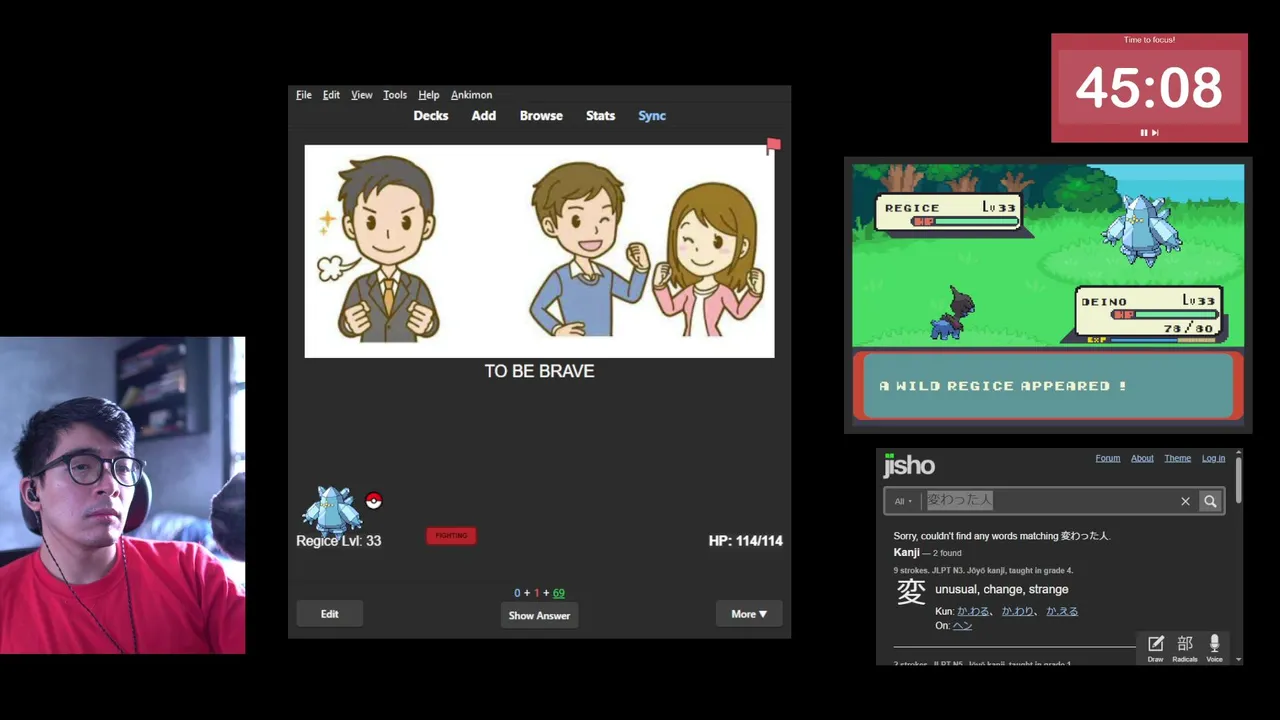Click the Pokeball icon beside Regice
The image size is (1280, 720).
374,501
